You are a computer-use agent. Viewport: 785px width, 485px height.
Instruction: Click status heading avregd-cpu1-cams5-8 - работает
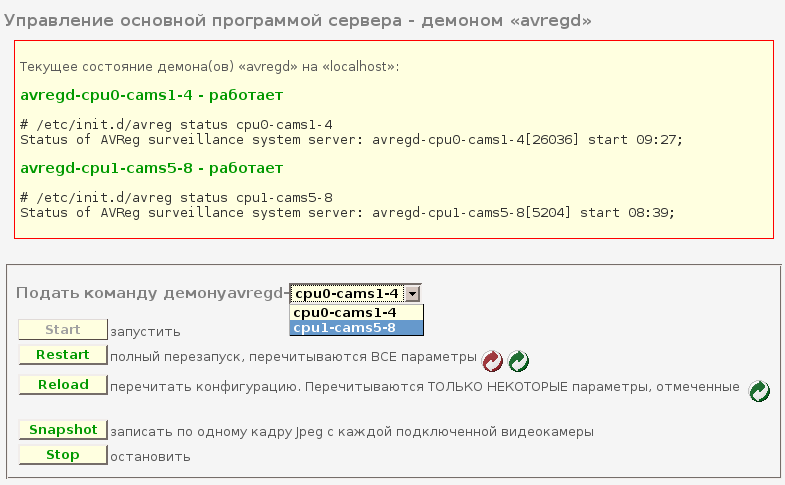[152, 168]
